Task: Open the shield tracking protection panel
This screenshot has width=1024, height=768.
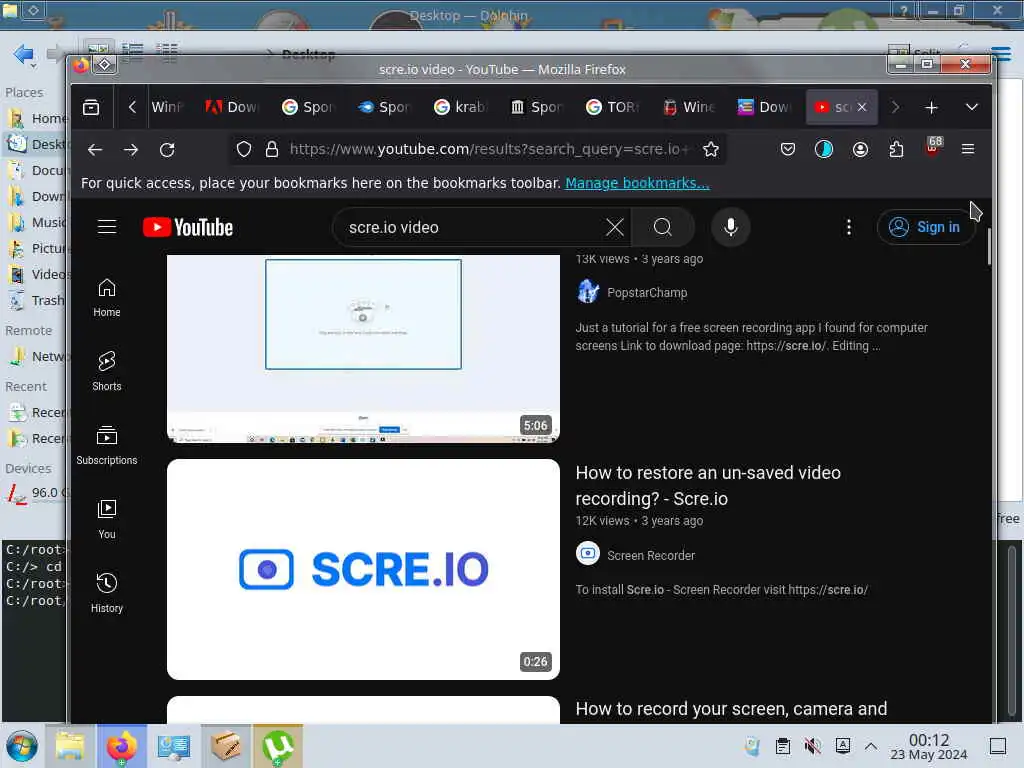Action: (x=244, y=150)
